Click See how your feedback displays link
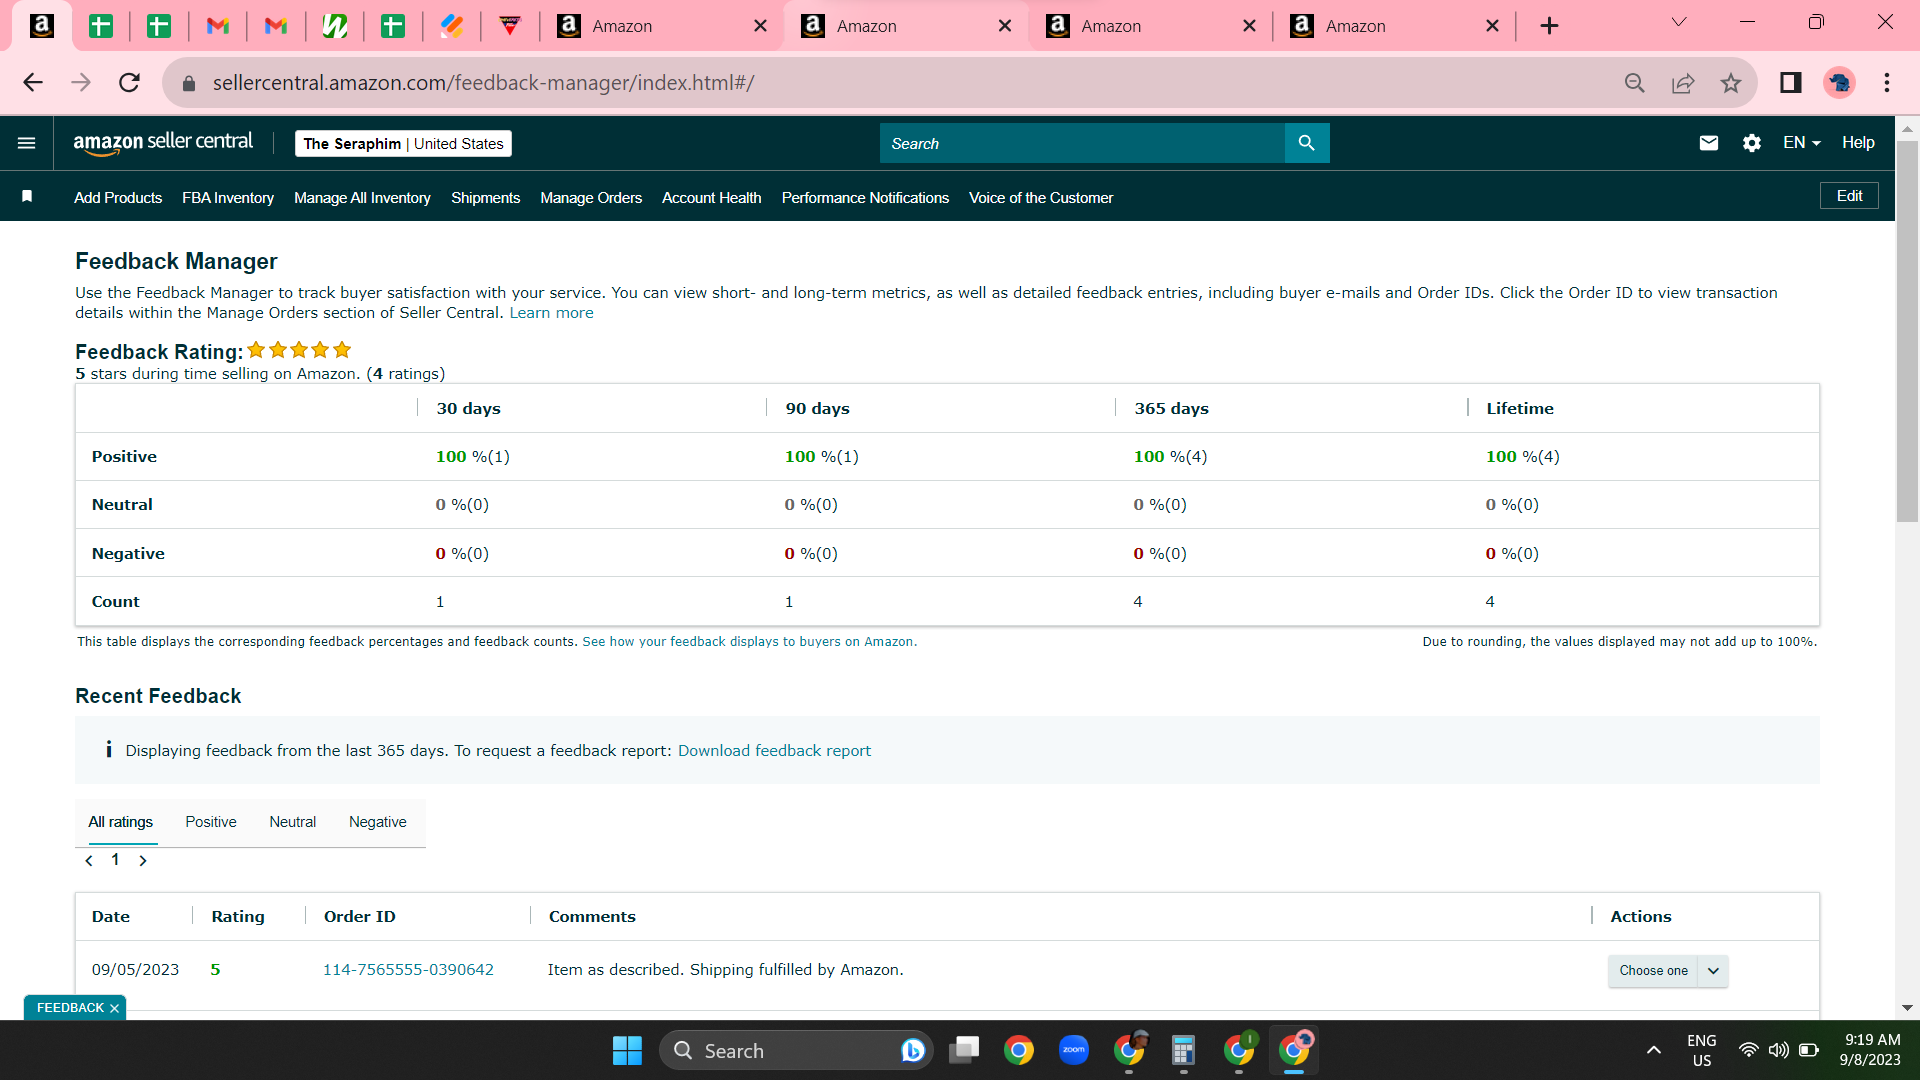 (749, 642)
